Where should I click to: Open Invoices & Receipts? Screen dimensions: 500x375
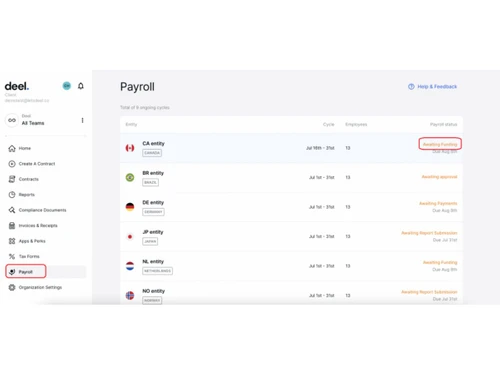(38, 225)
